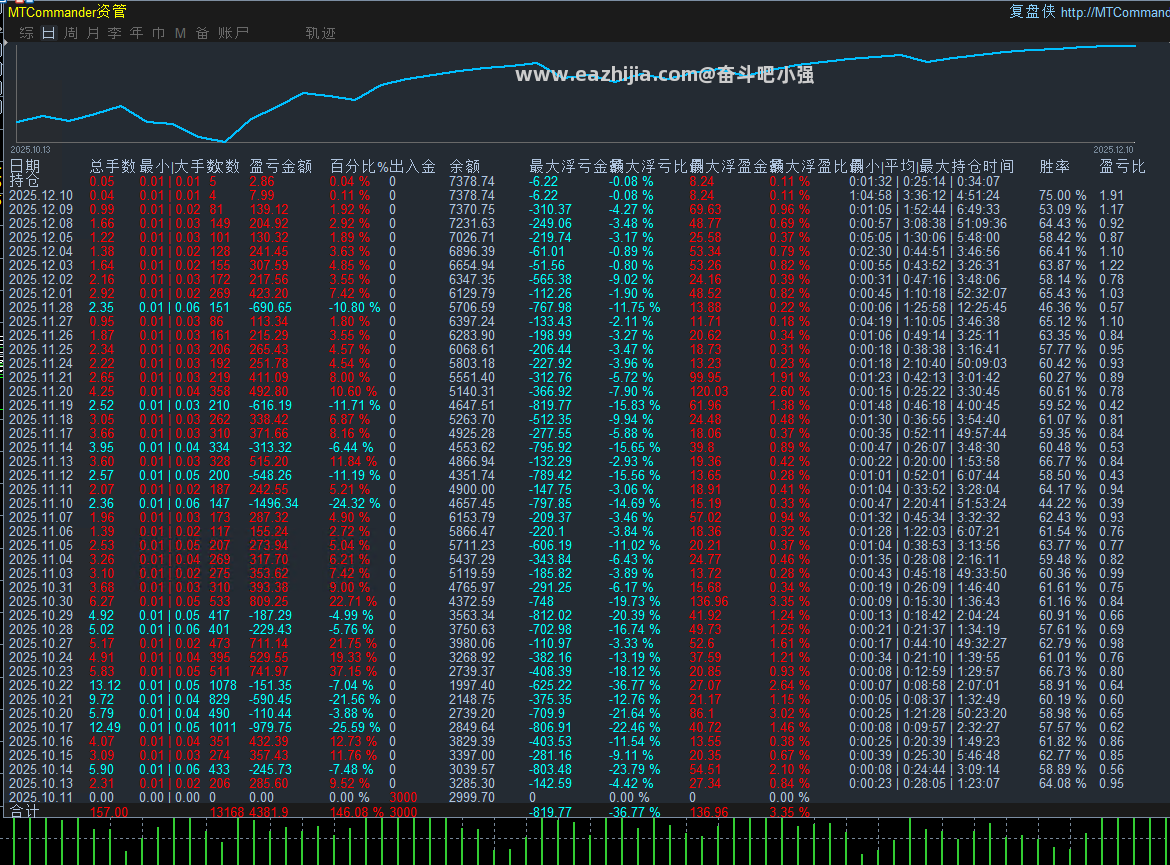Image resolution: width=1170 pixels, height=865 pixels.
Task: Click the 2025.10.13 chart start date label
Action: pos(31,150)
